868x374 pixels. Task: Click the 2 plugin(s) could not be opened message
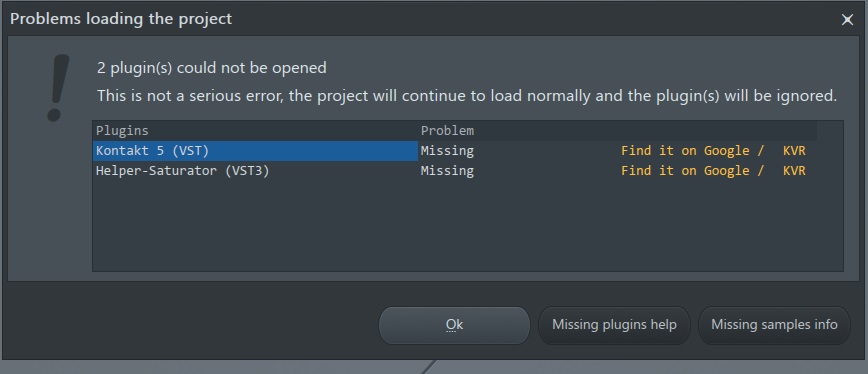(x=211, y=68)
